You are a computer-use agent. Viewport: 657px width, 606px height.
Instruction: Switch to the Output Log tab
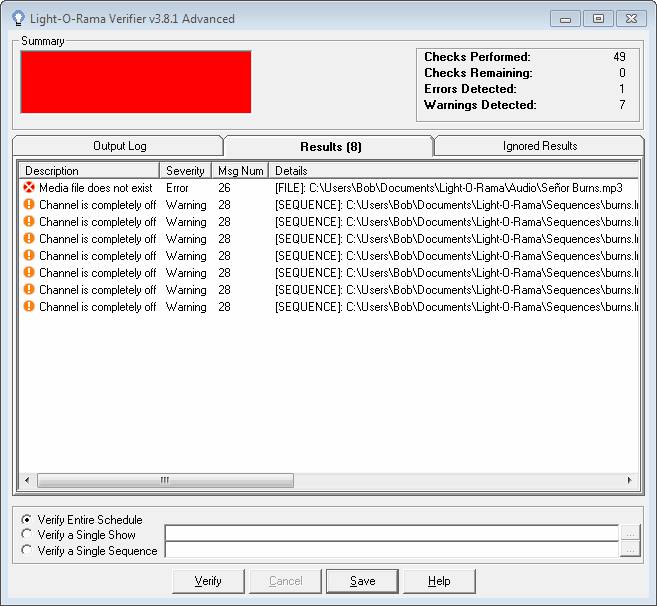coord(119,146)
